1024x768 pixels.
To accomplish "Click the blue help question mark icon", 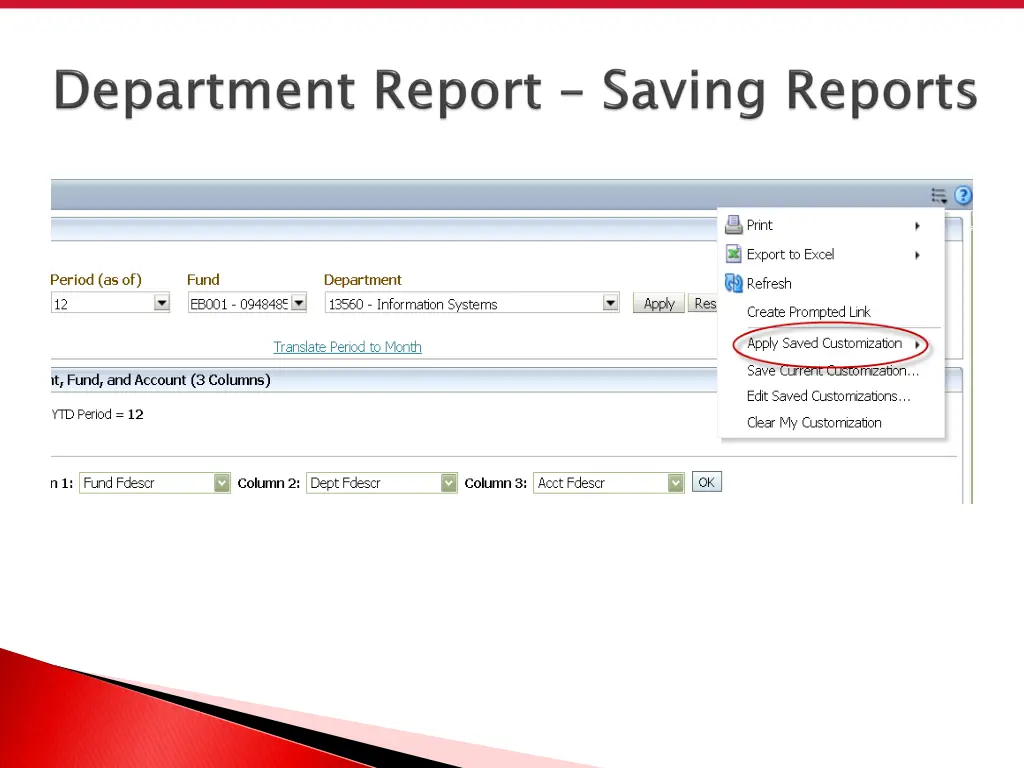I will coord(963,195).
